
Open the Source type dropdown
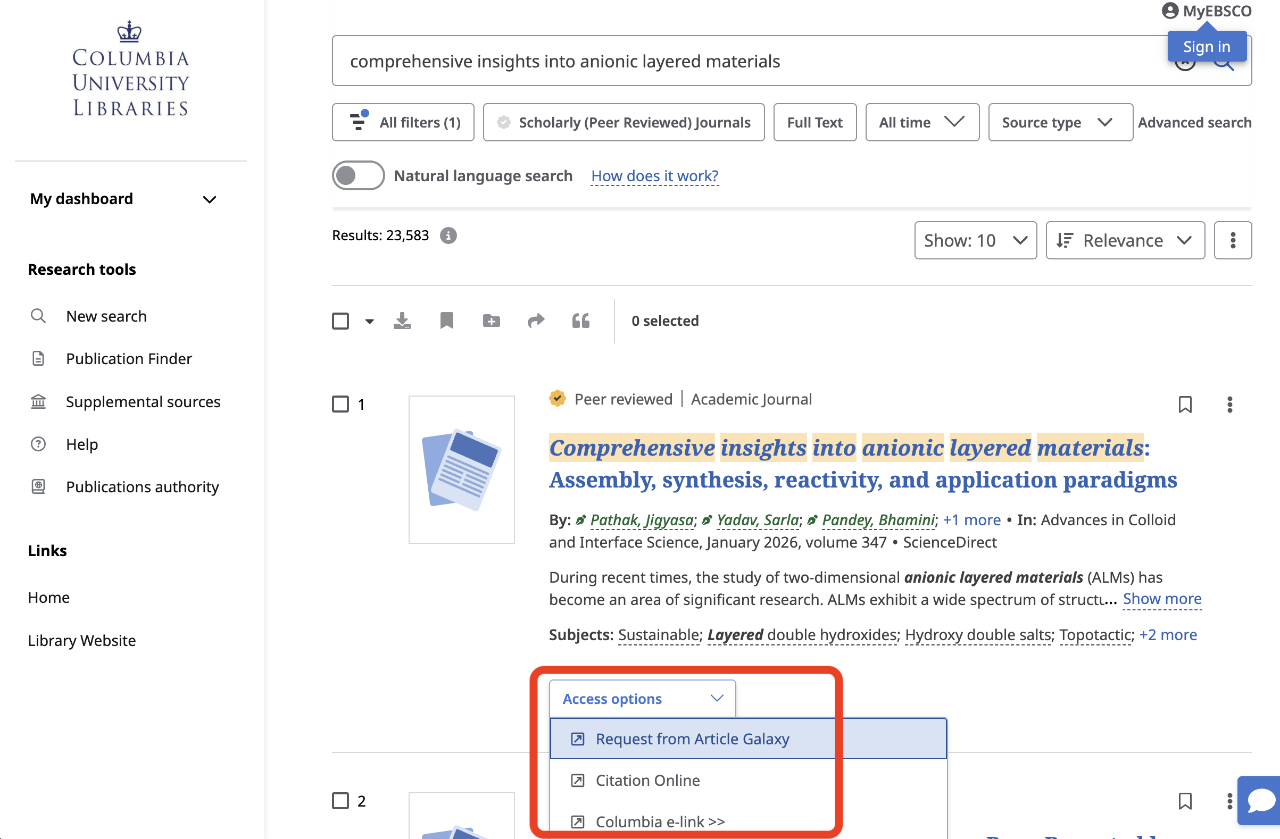1060,121
